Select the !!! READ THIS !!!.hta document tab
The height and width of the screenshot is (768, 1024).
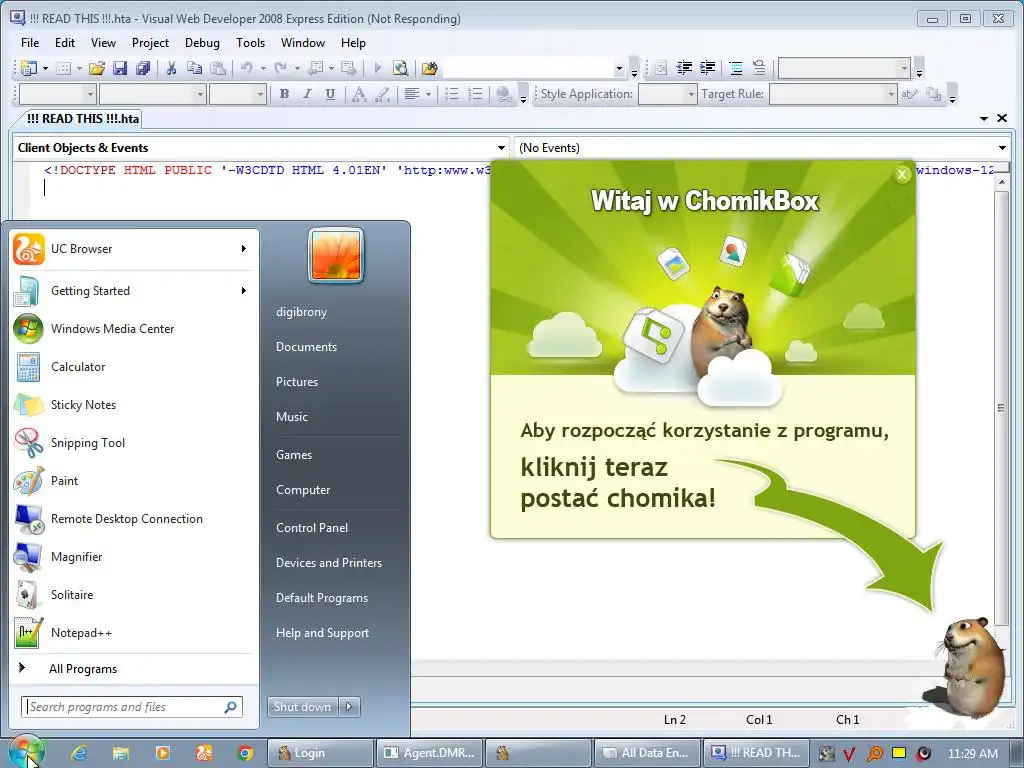[x=82, y=118]
